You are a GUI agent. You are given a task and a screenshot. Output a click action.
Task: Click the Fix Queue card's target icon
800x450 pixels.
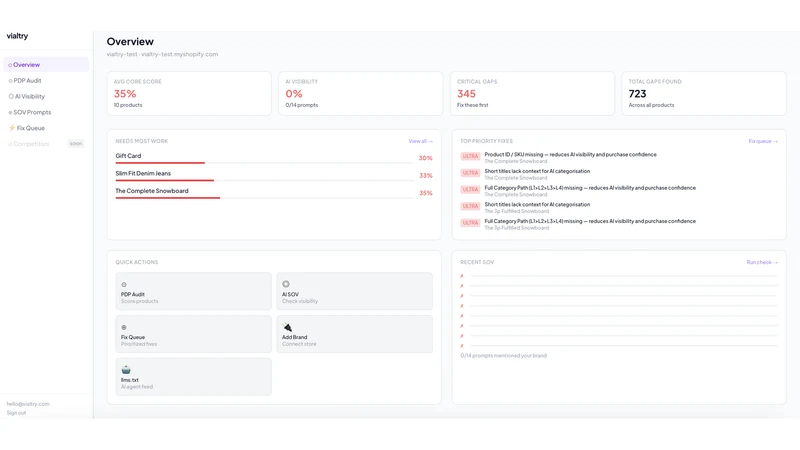[123, 328]
